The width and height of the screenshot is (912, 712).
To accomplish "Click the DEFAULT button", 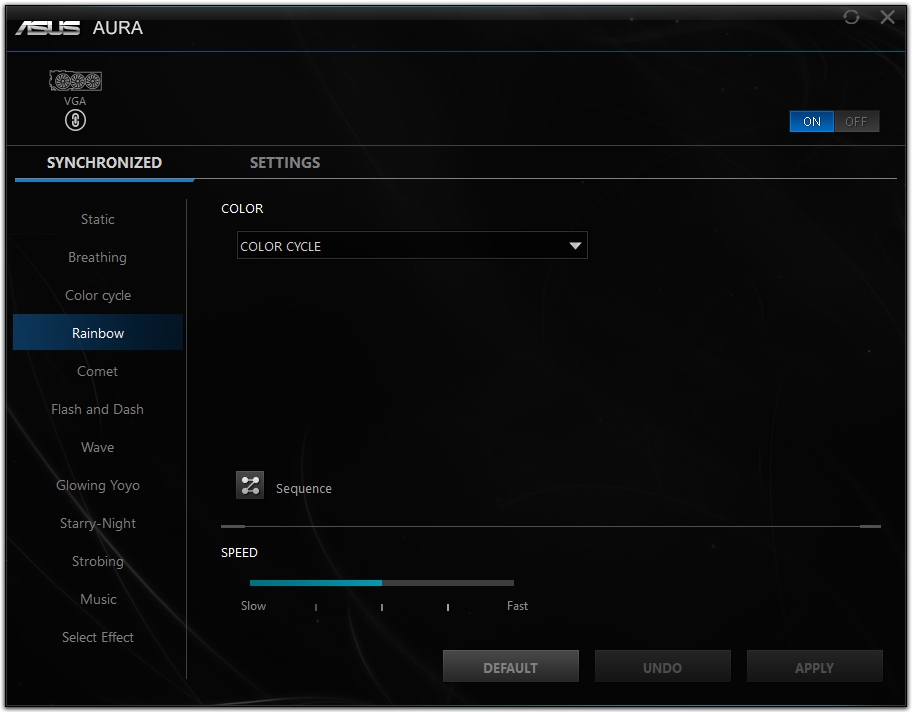I will pyautogui.click(x=511, y=667).
